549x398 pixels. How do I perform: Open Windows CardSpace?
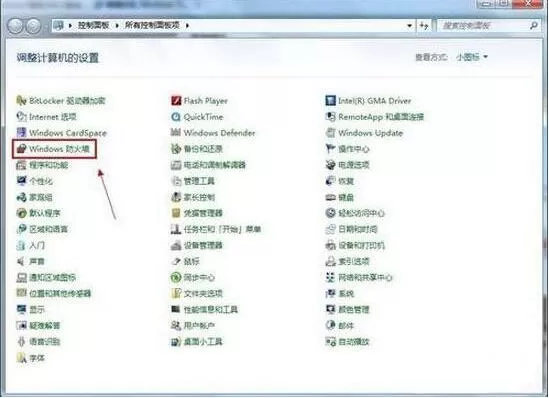point(61,133)
